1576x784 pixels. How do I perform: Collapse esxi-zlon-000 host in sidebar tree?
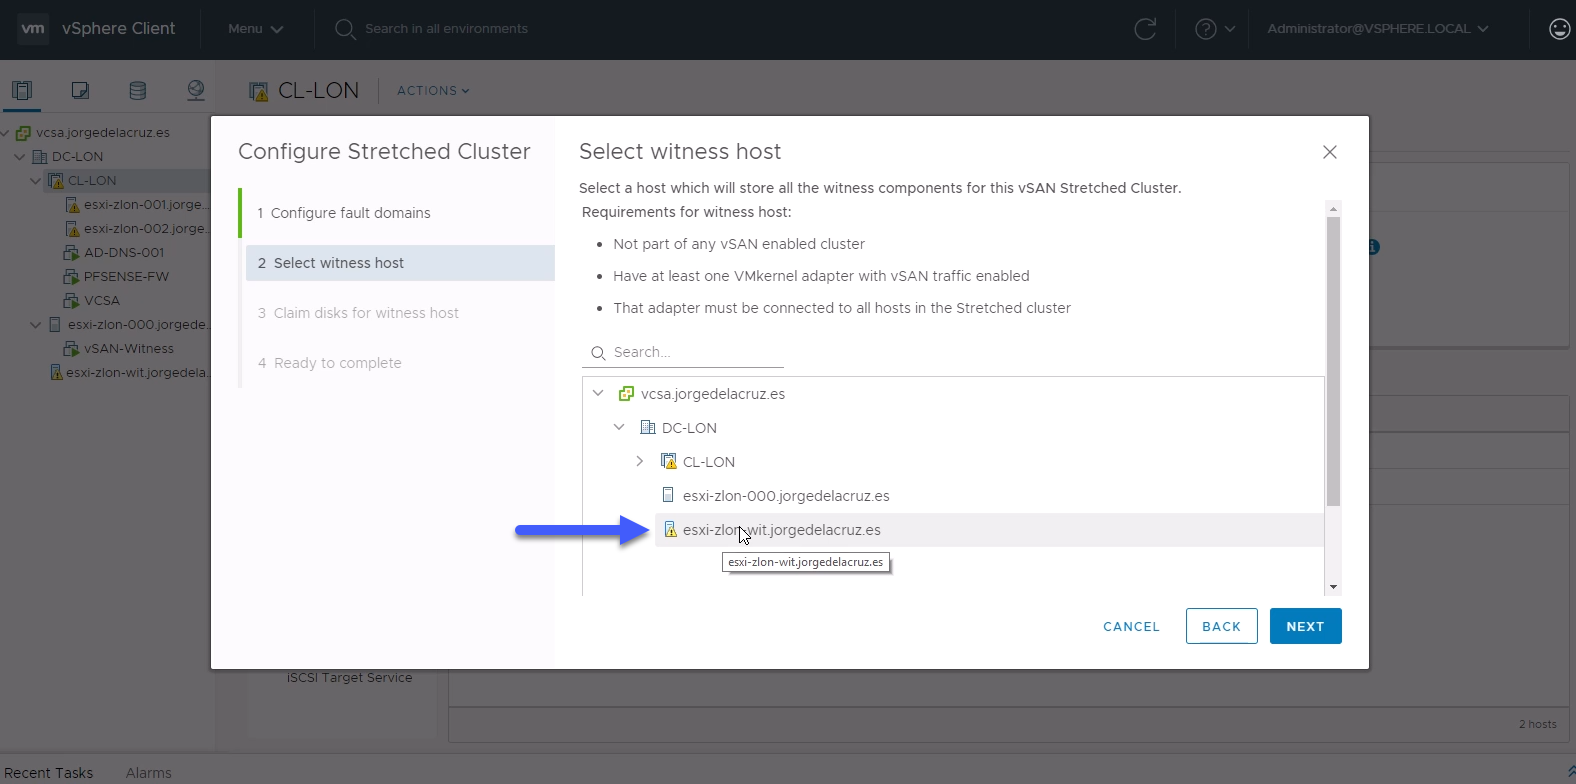(36, 324)
